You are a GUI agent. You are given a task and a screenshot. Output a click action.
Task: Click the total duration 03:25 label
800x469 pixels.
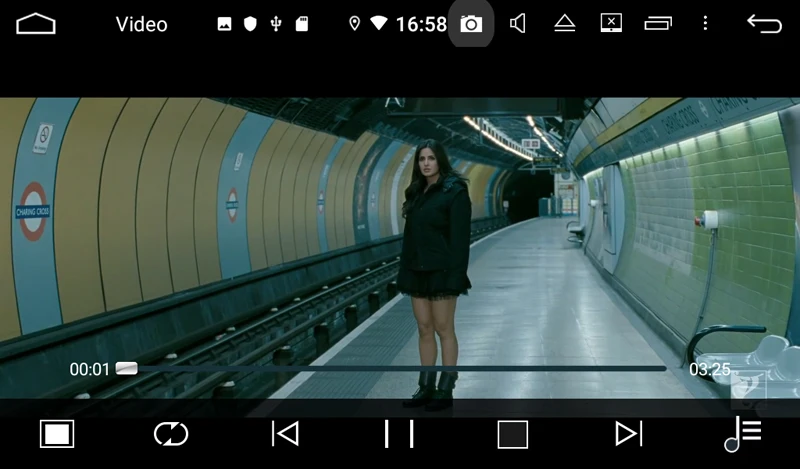click(710, 369)
